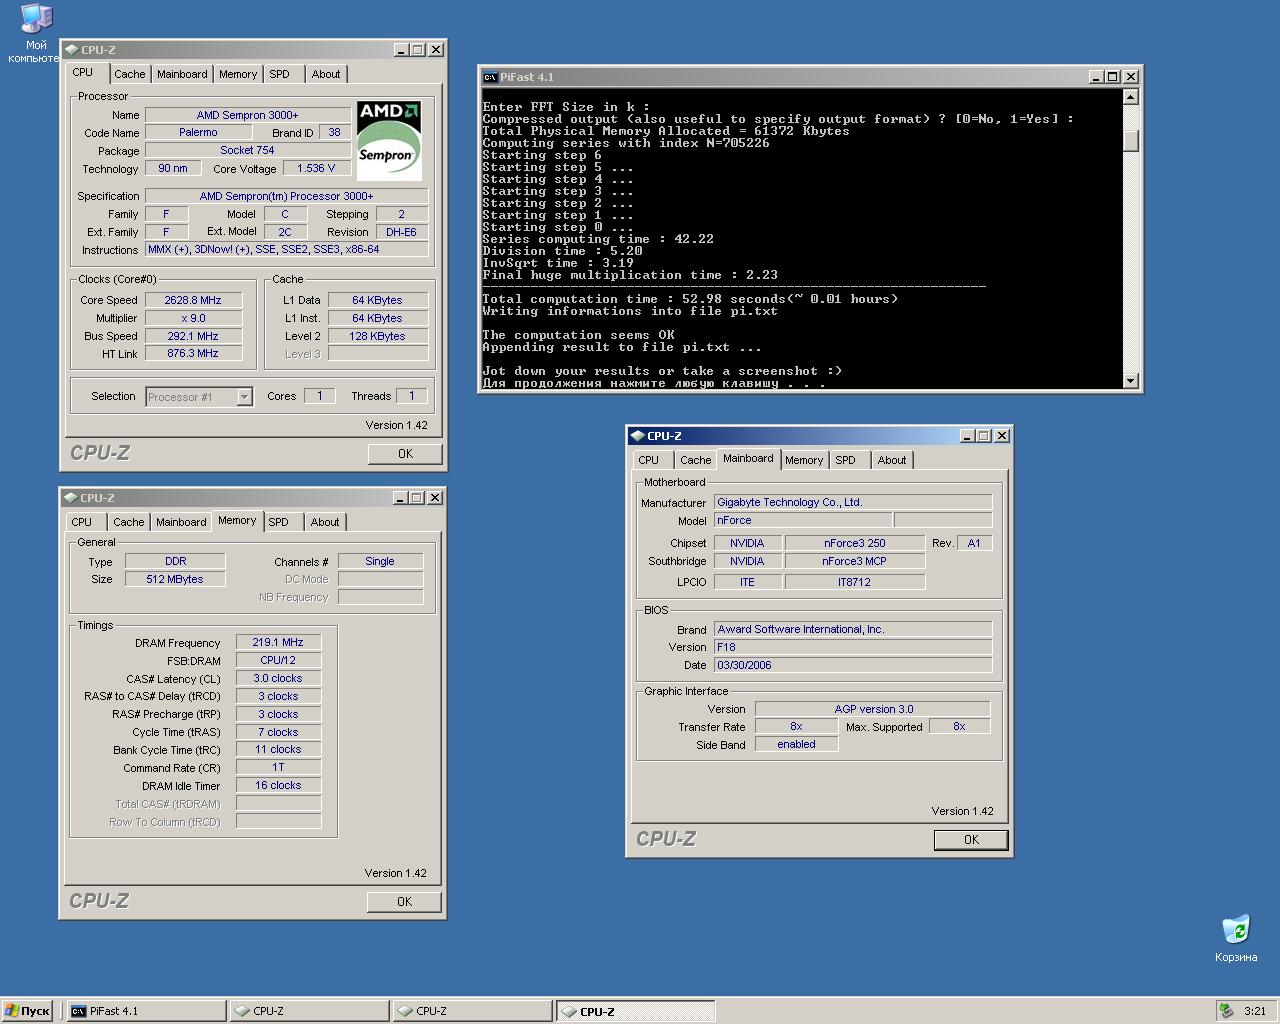Click the Package field Socket 754
Viewport: 1280px width, 1024px height.
247,150
